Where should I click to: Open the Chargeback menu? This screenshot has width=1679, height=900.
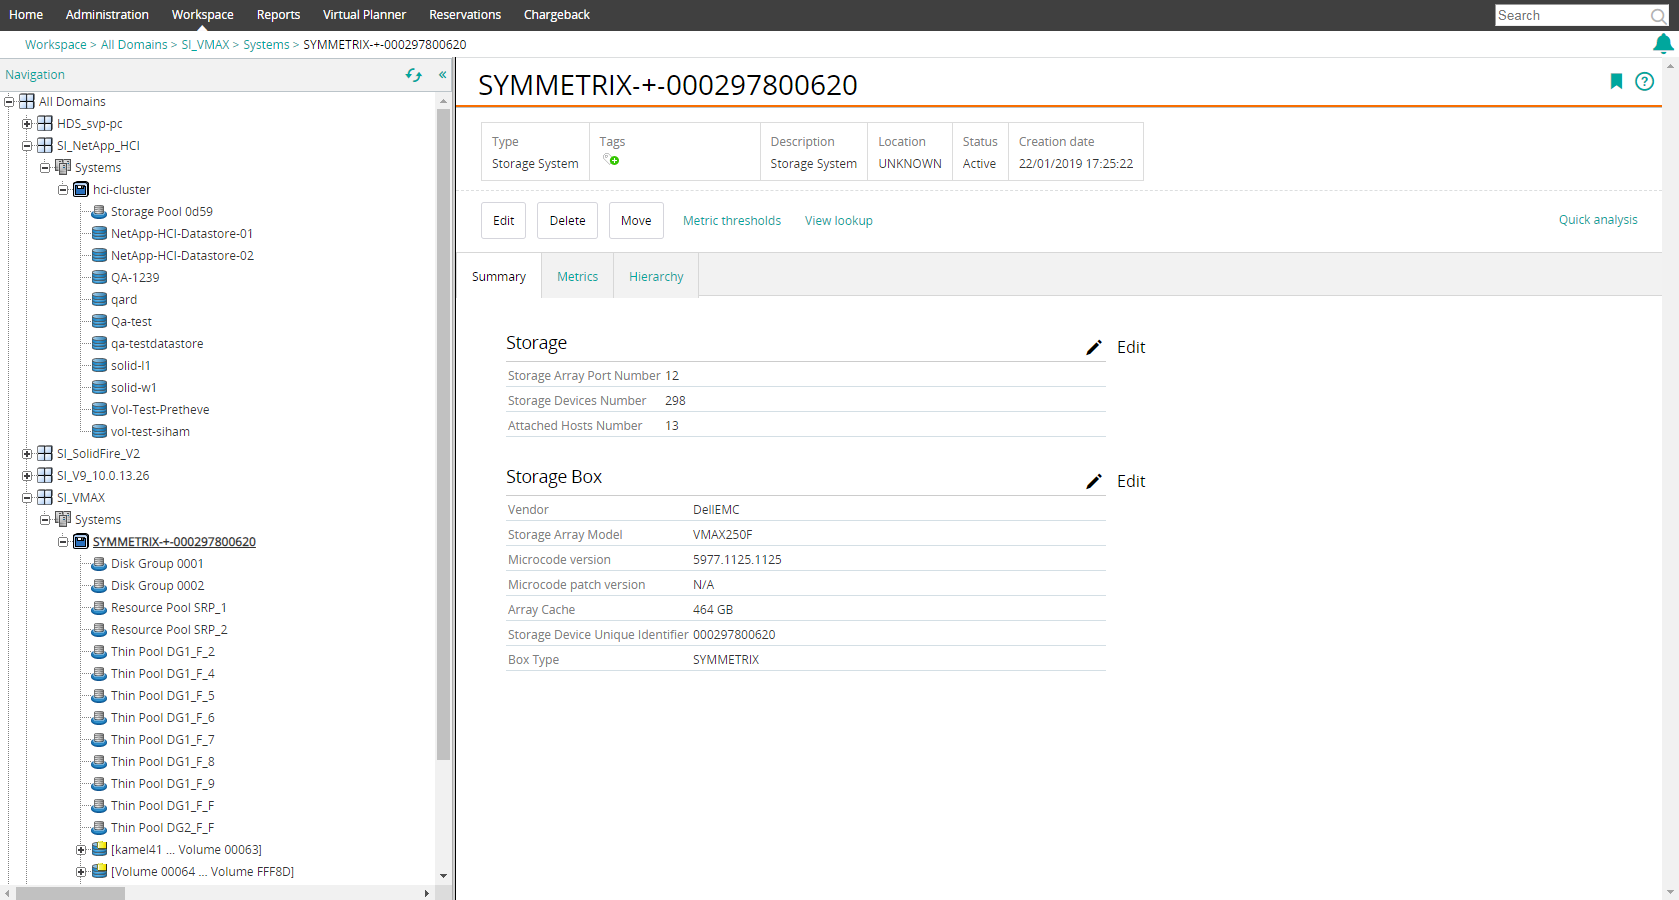pos(557,15)
